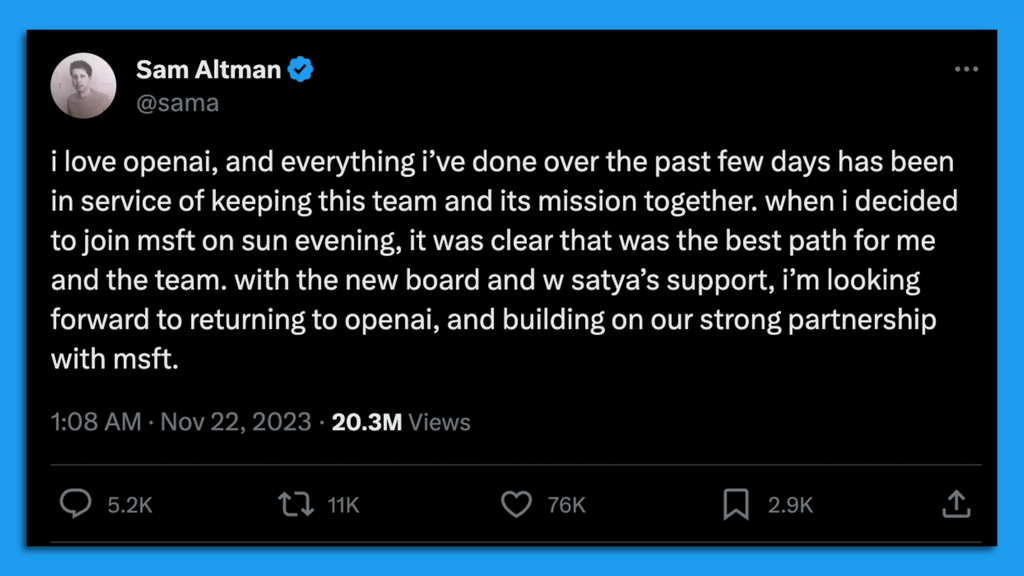Open tweet options via the ellipsis
1024x576 pixels.
pos(967,68)
